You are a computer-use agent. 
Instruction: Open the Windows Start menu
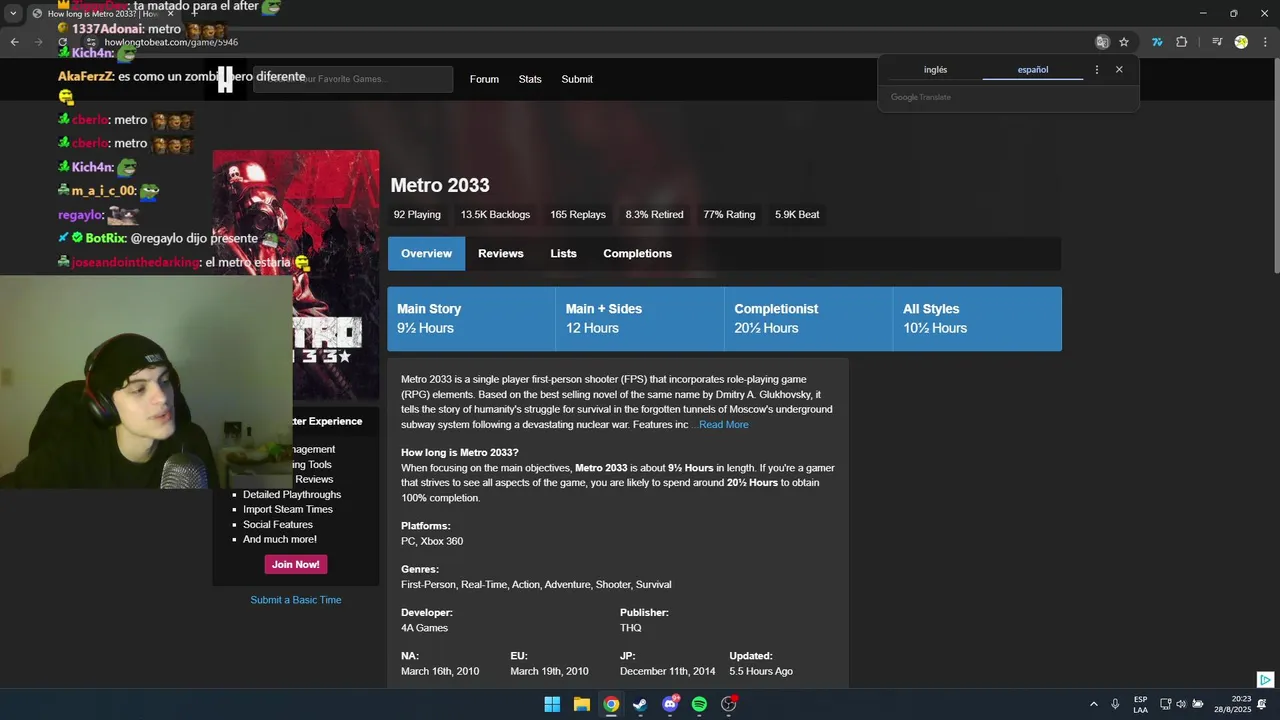point(552,704)
